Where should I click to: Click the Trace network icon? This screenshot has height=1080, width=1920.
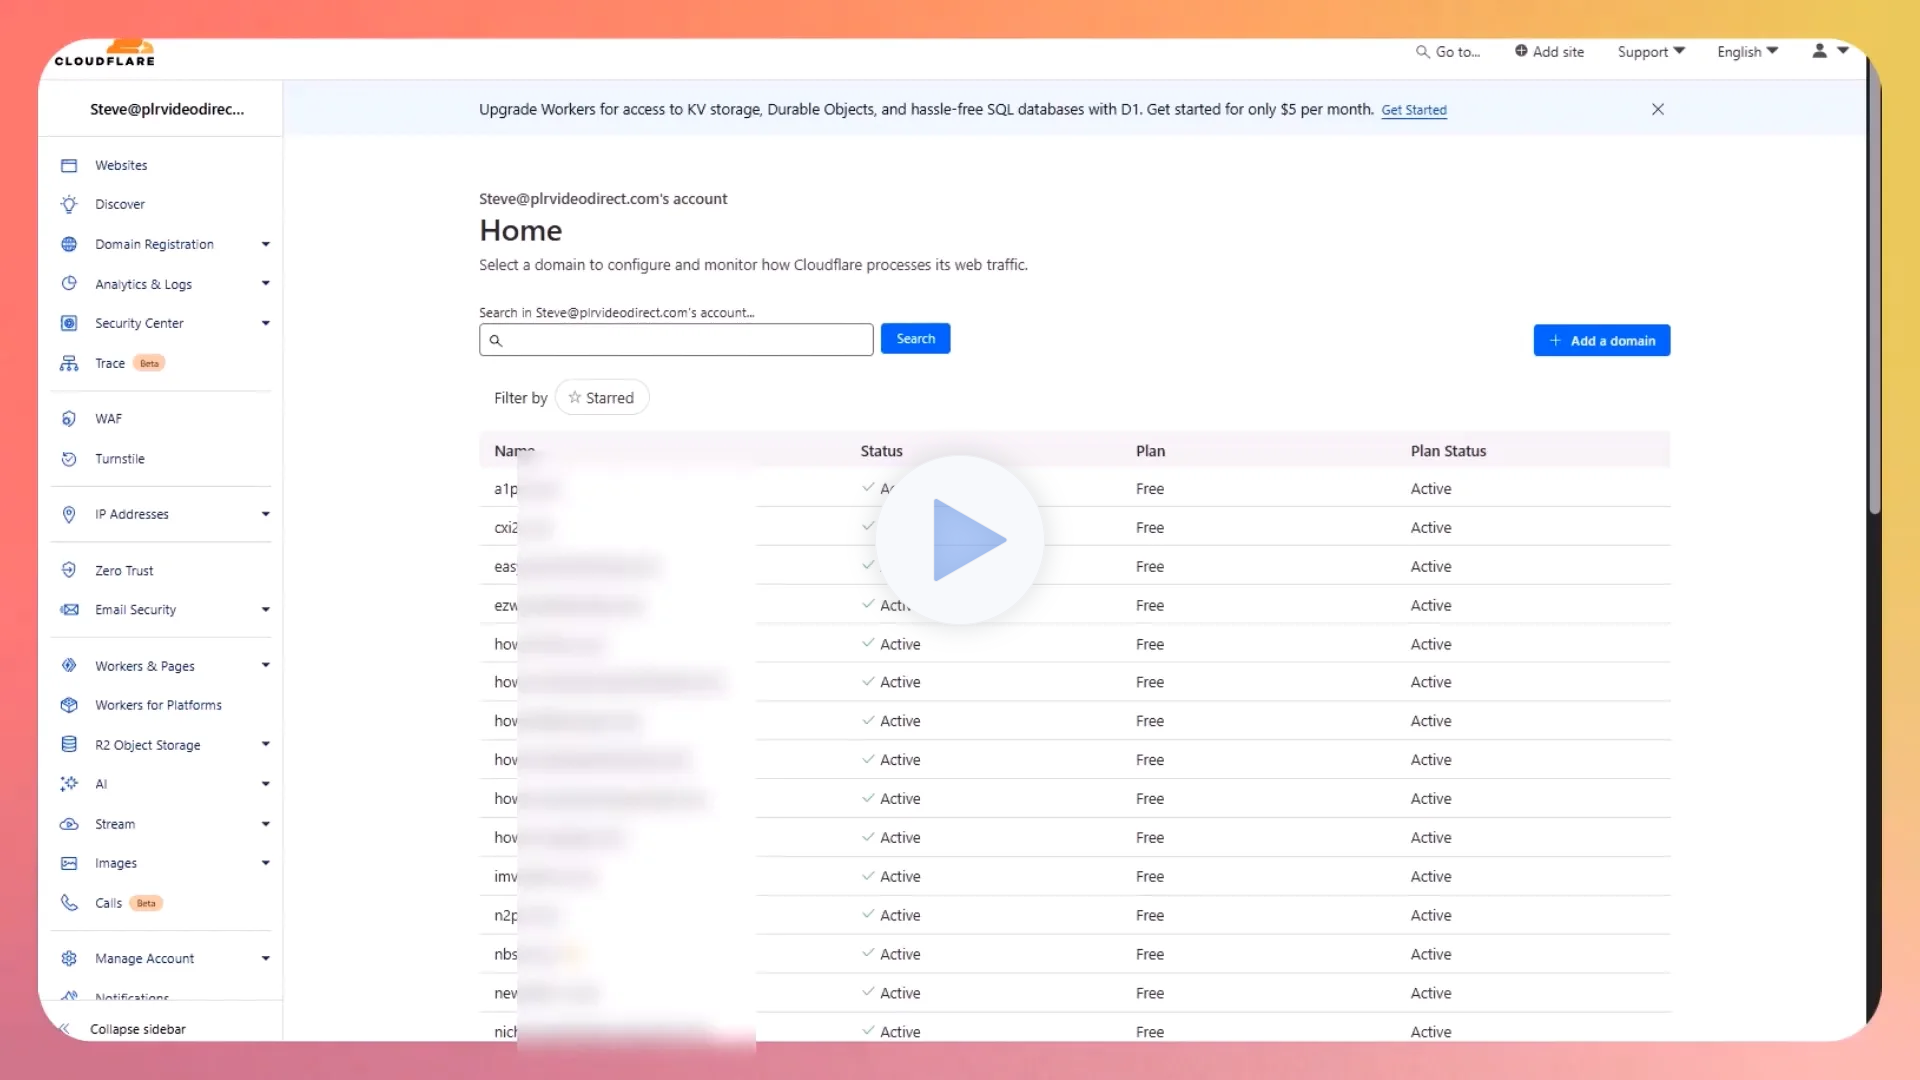coord(69,363)
